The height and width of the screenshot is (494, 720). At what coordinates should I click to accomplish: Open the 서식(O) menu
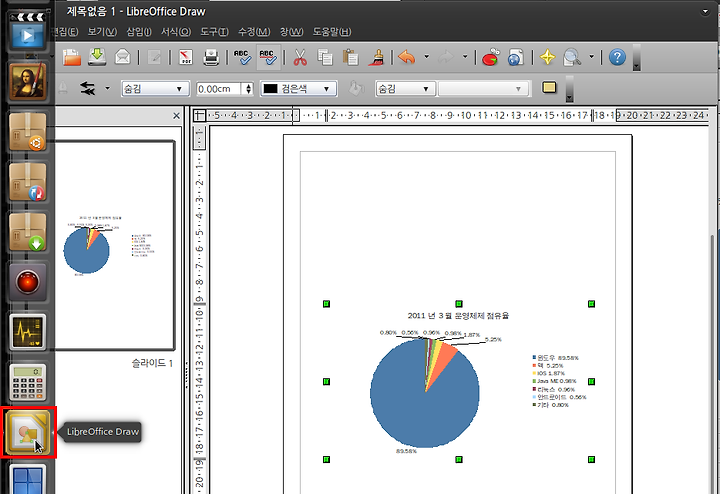[x=176, y=32]
